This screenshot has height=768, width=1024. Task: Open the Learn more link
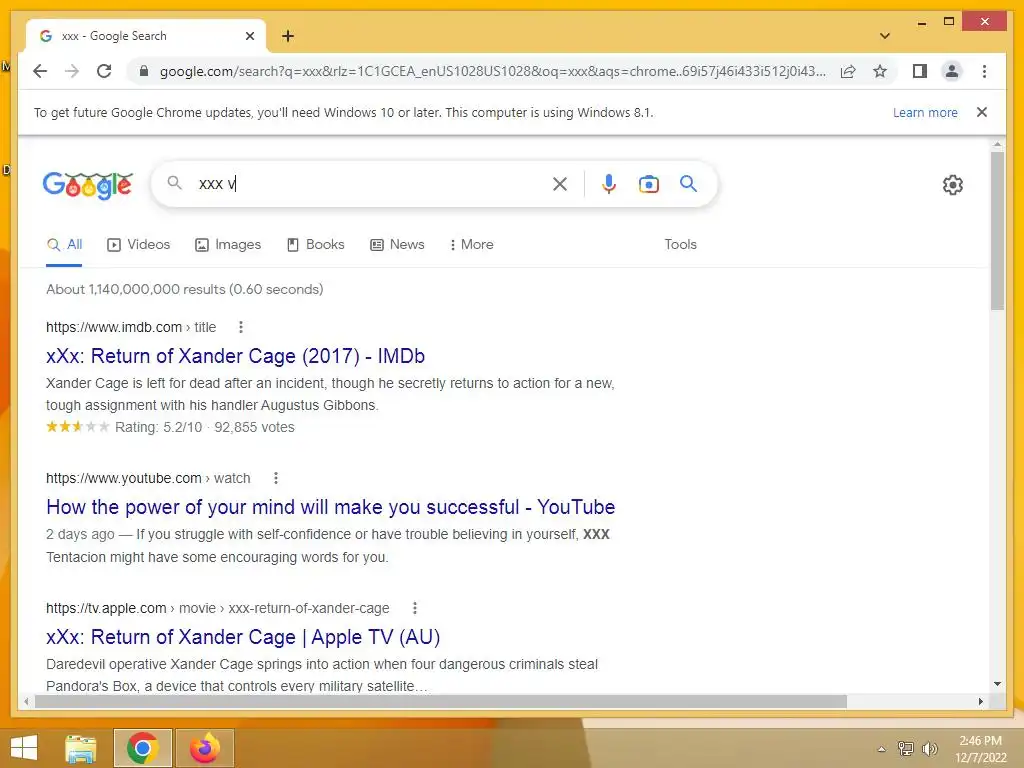[925, 112]
